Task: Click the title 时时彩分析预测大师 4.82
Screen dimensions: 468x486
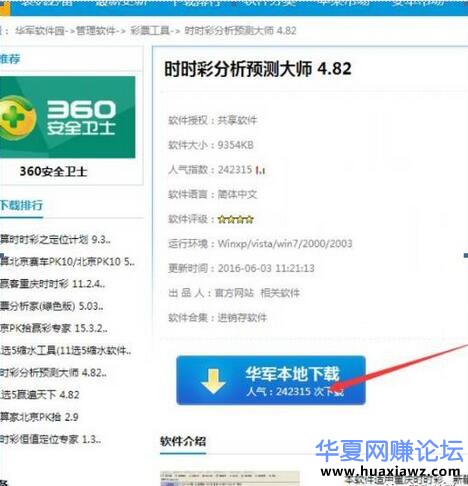Action: click(x=258, y=69)
